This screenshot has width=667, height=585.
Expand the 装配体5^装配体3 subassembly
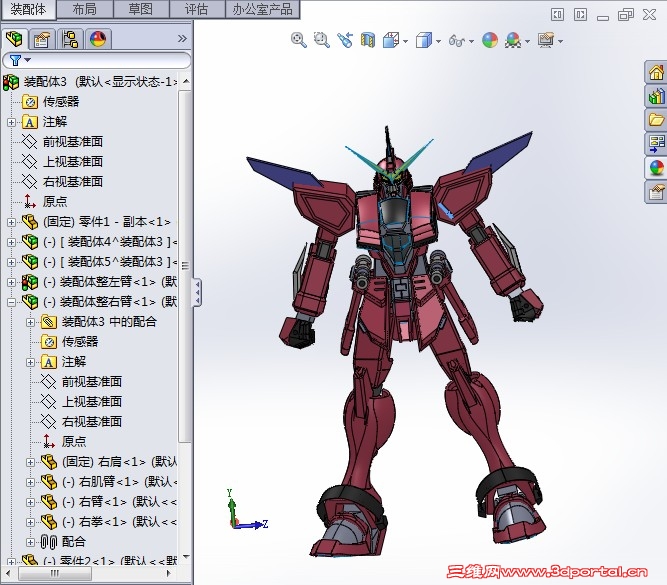tap(11, 263)
